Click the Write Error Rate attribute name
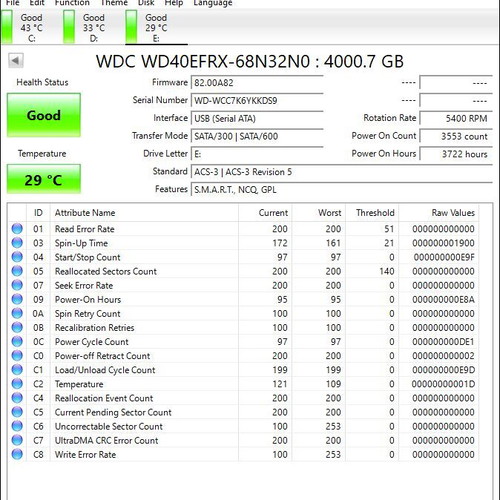The image size is (500, 500). pos(85,455)
